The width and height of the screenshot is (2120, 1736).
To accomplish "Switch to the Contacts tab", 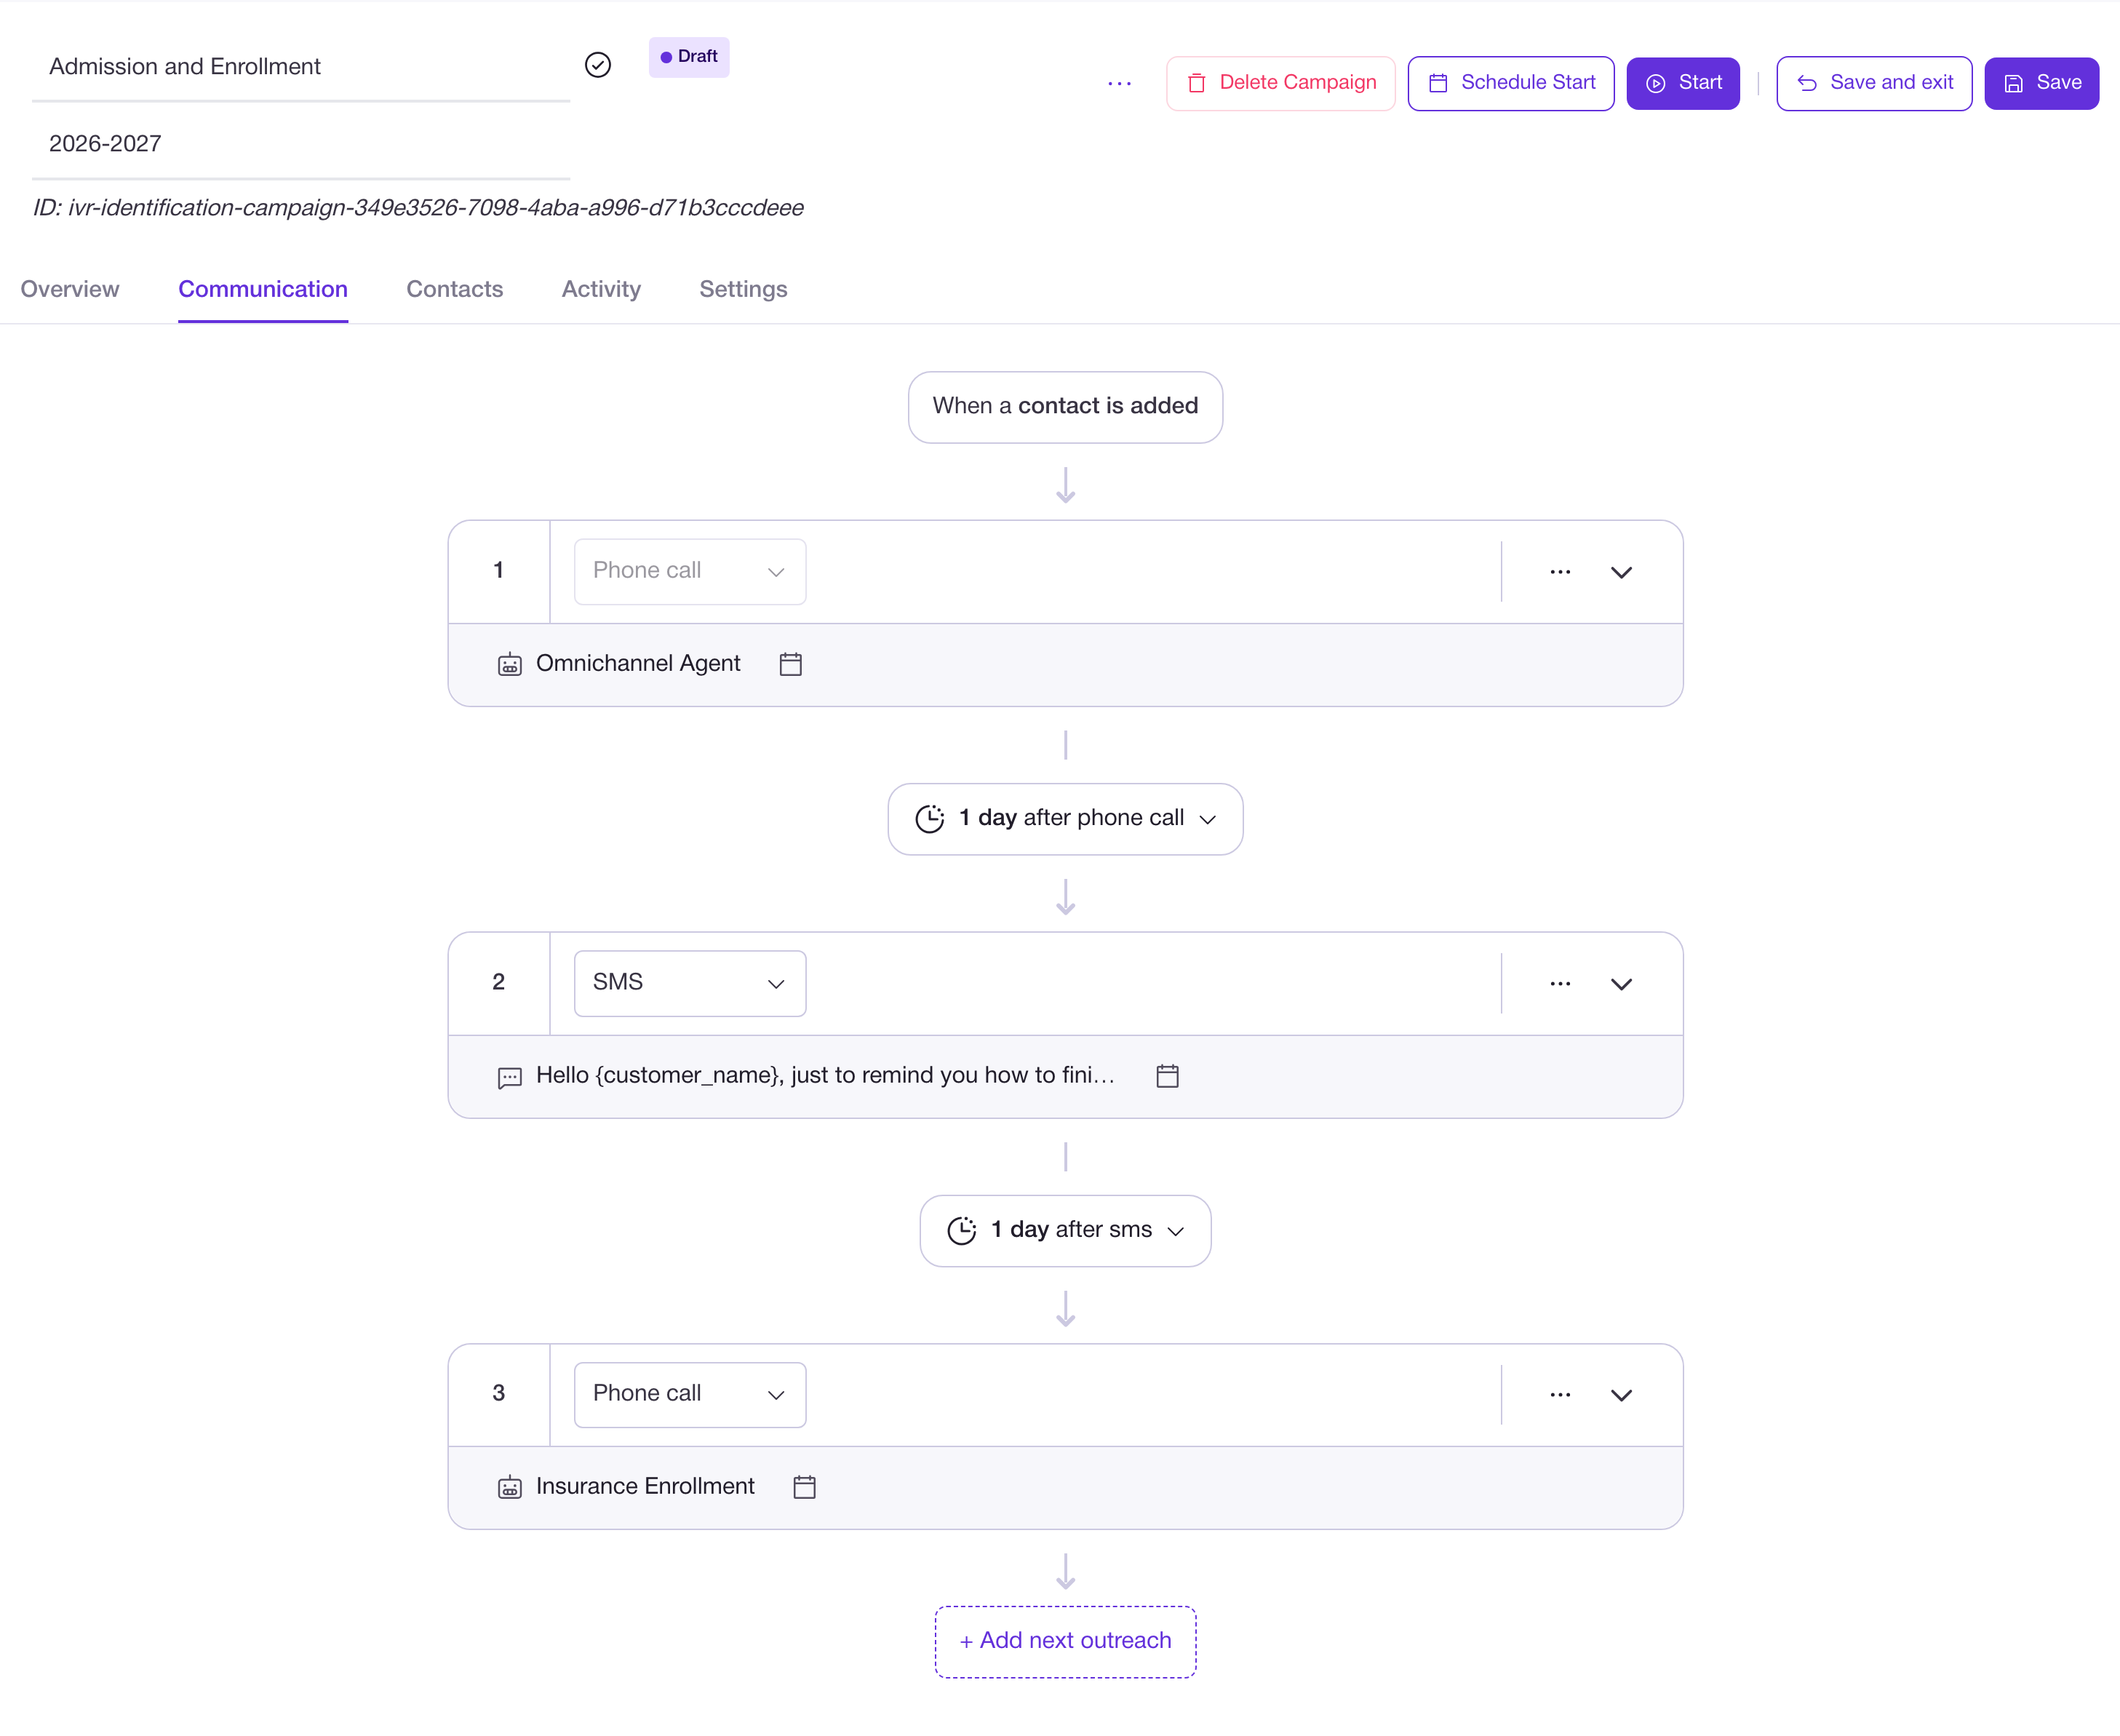I will tap(454, 289).
